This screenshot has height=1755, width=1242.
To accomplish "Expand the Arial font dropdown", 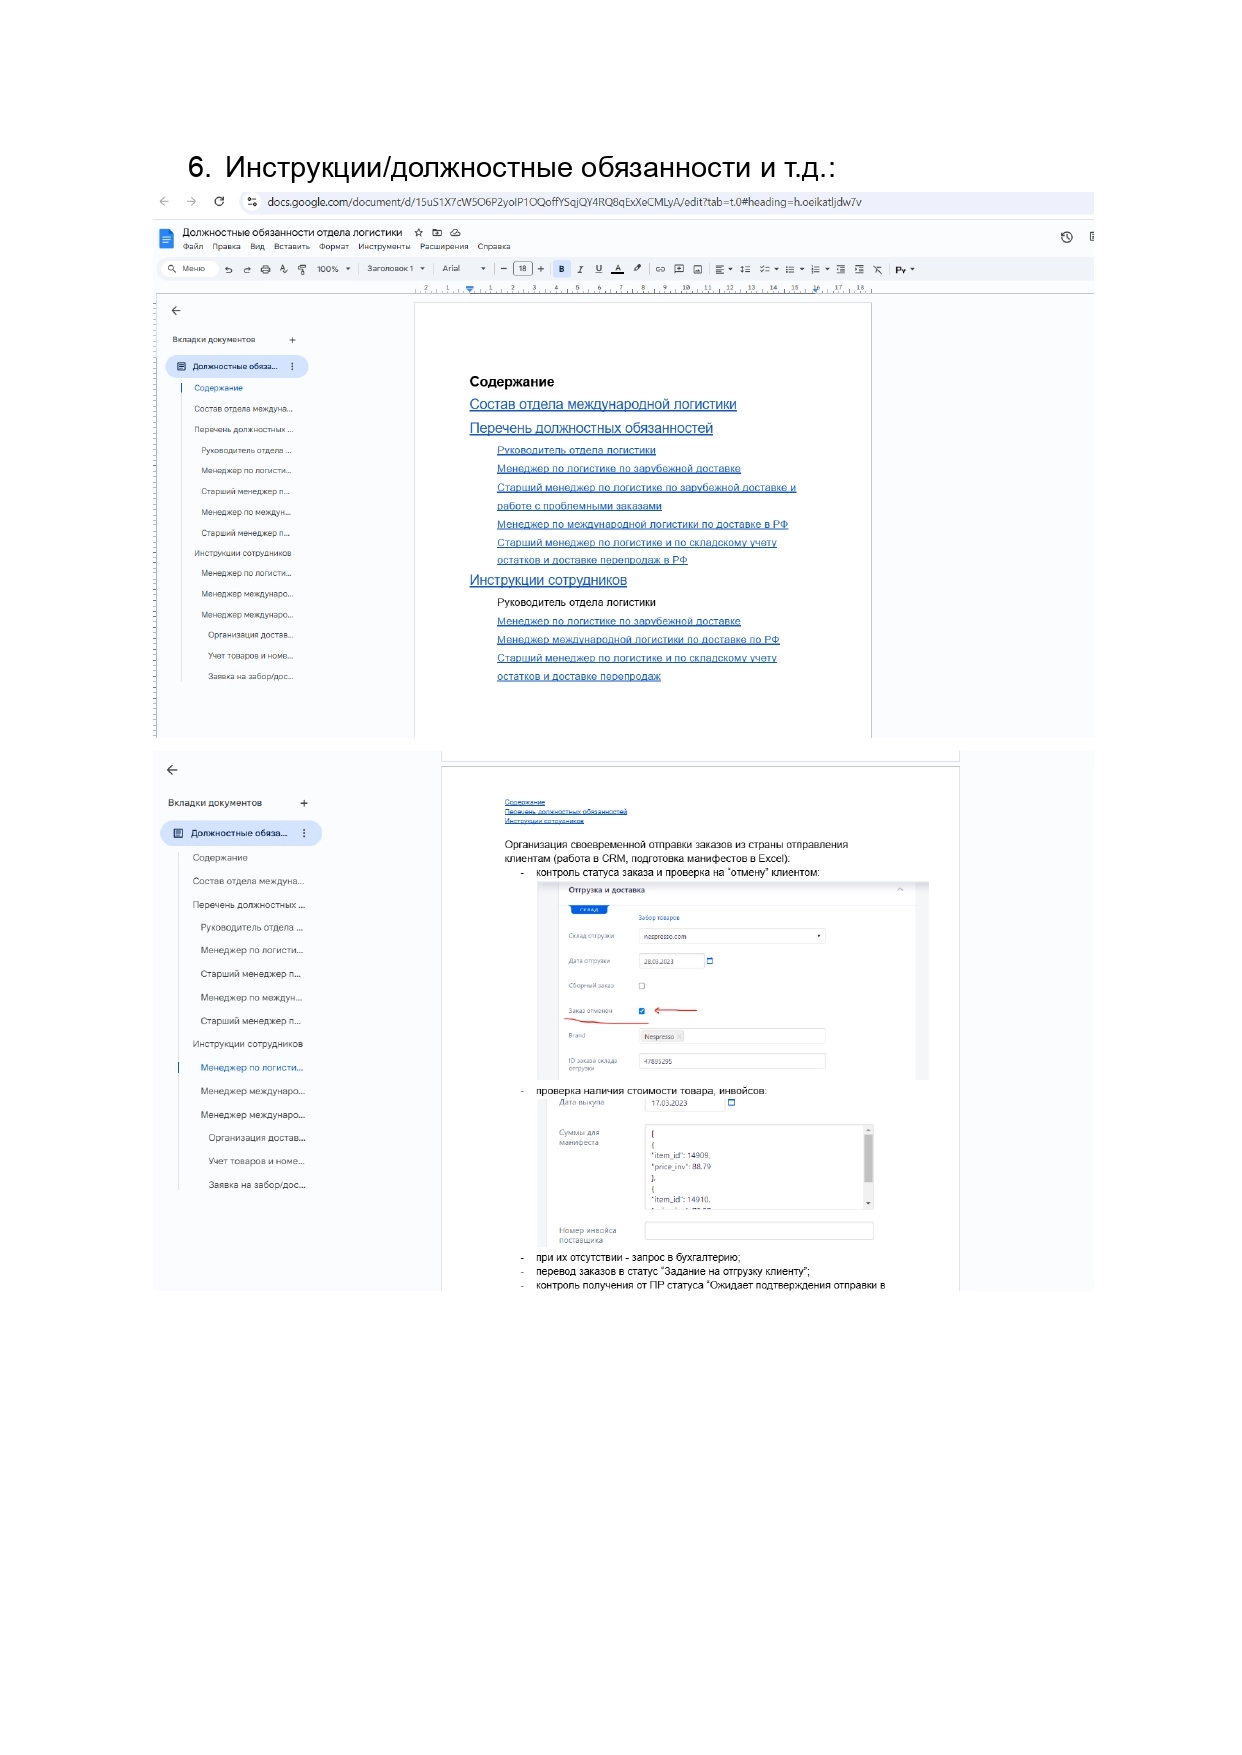I will pyautogui.click(x=463, y=269).
